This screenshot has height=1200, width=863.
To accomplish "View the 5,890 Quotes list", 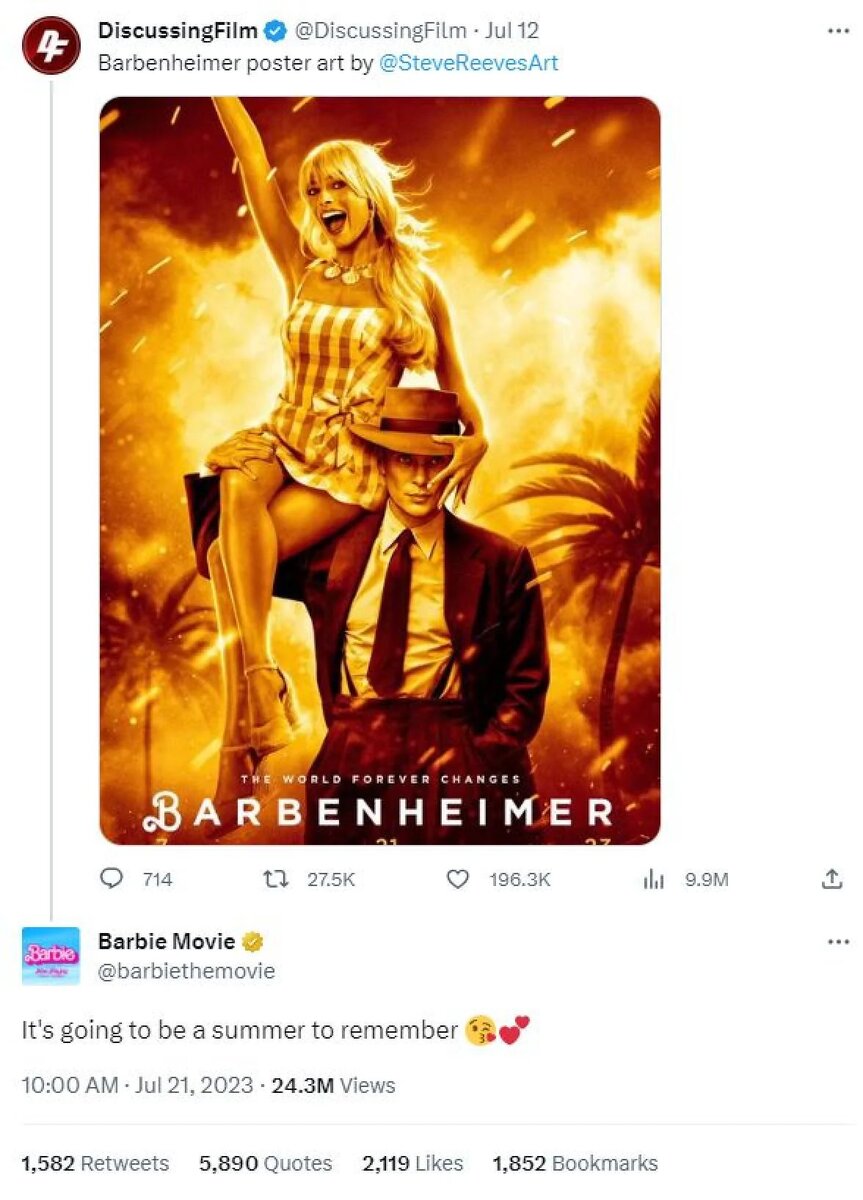I will coord(266,1163).
